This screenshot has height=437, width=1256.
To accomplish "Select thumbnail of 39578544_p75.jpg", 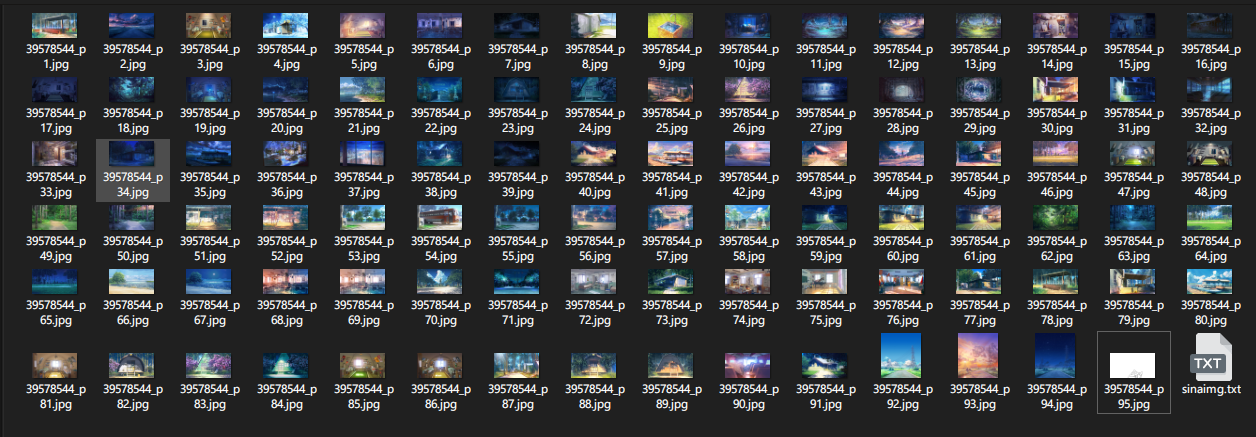I will (x=826, y=282).
